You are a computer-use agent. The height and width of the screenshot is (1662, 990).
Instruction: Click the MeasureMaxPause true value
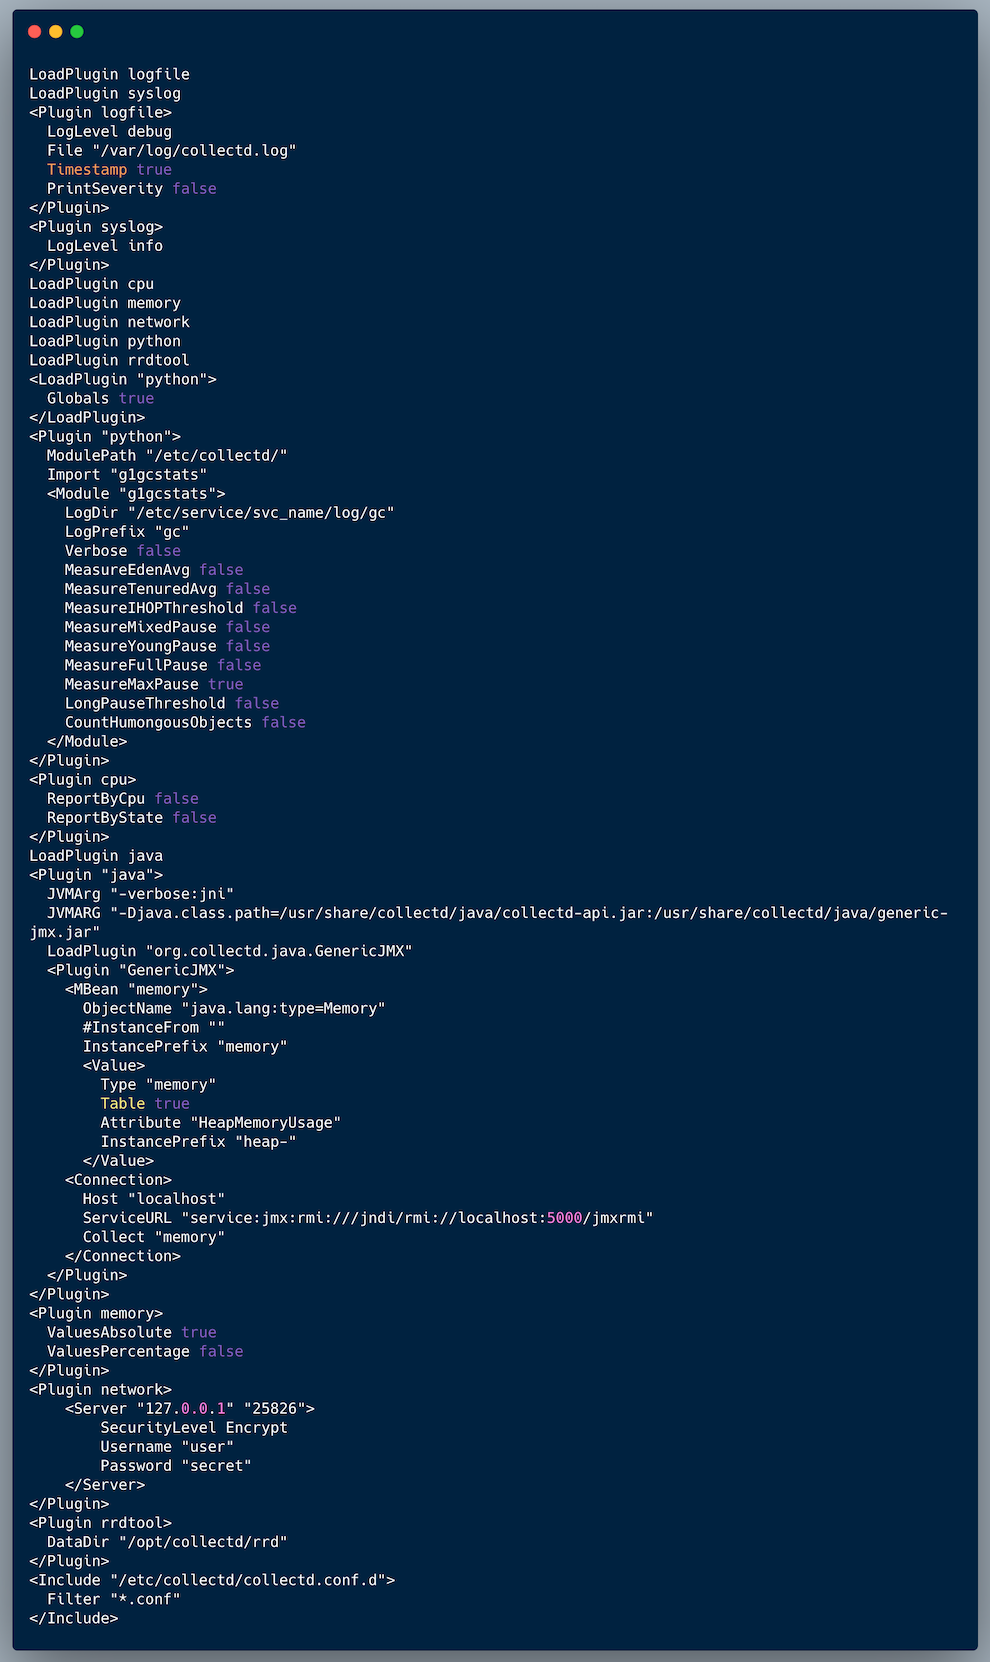point(226,685)
